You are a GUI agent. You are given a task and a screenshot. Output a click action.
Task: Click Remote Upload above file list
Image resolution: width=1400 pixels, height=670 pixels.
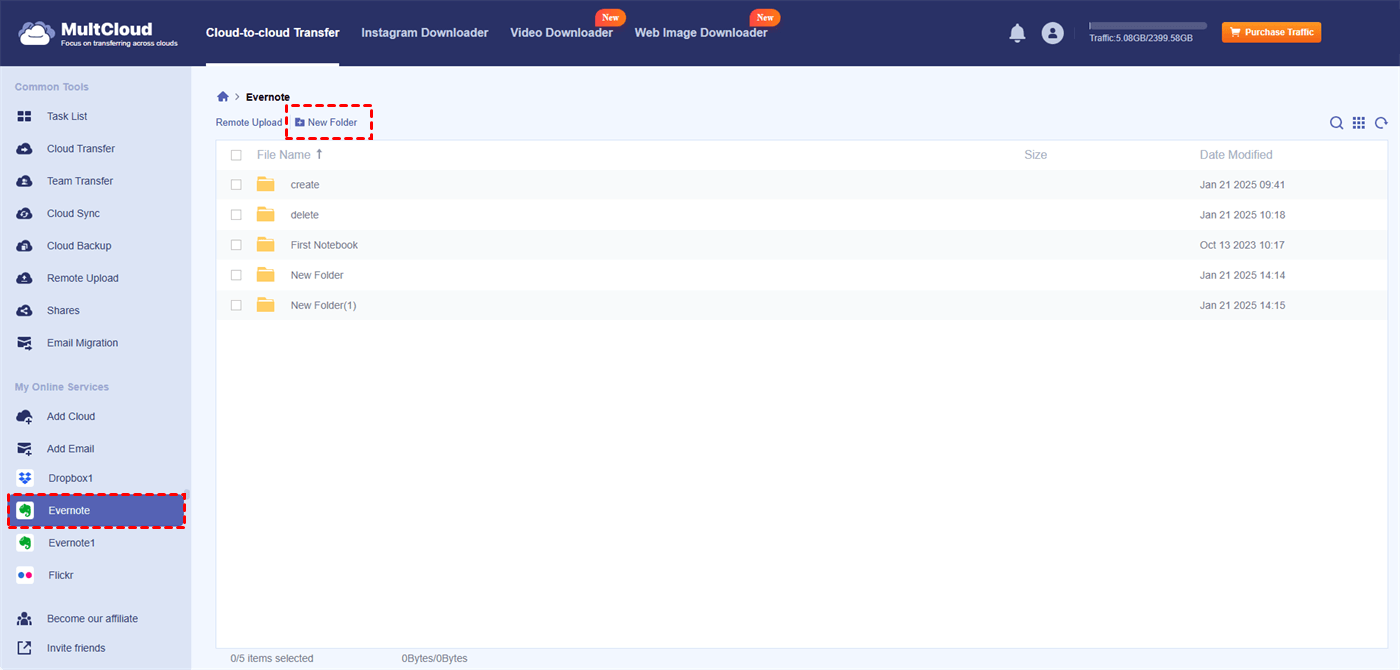click(249, 122)
